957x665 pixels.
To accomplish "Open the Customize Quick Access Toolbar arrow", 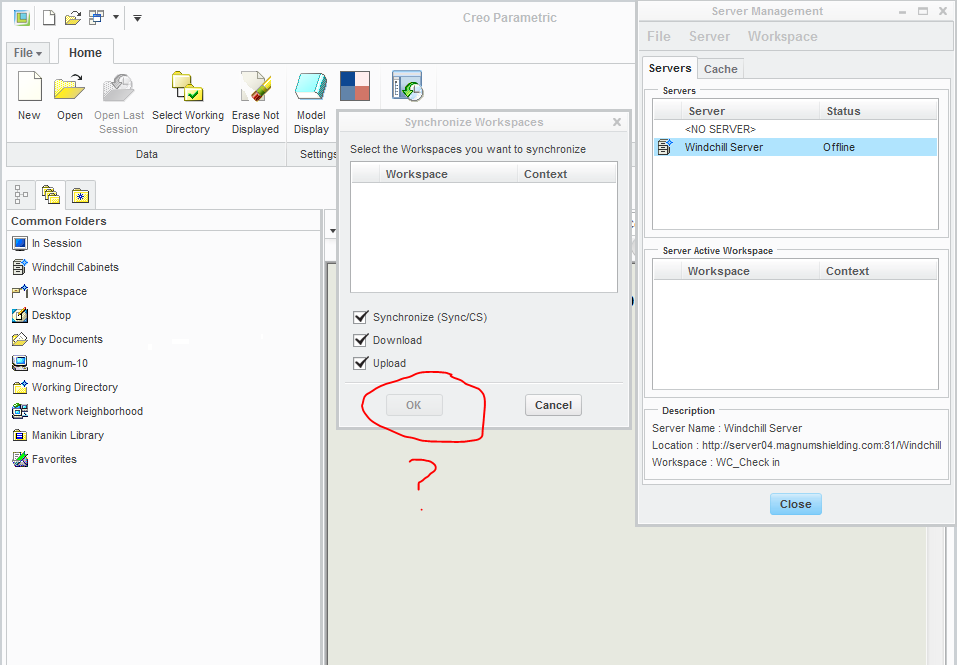I will [137, 18].
